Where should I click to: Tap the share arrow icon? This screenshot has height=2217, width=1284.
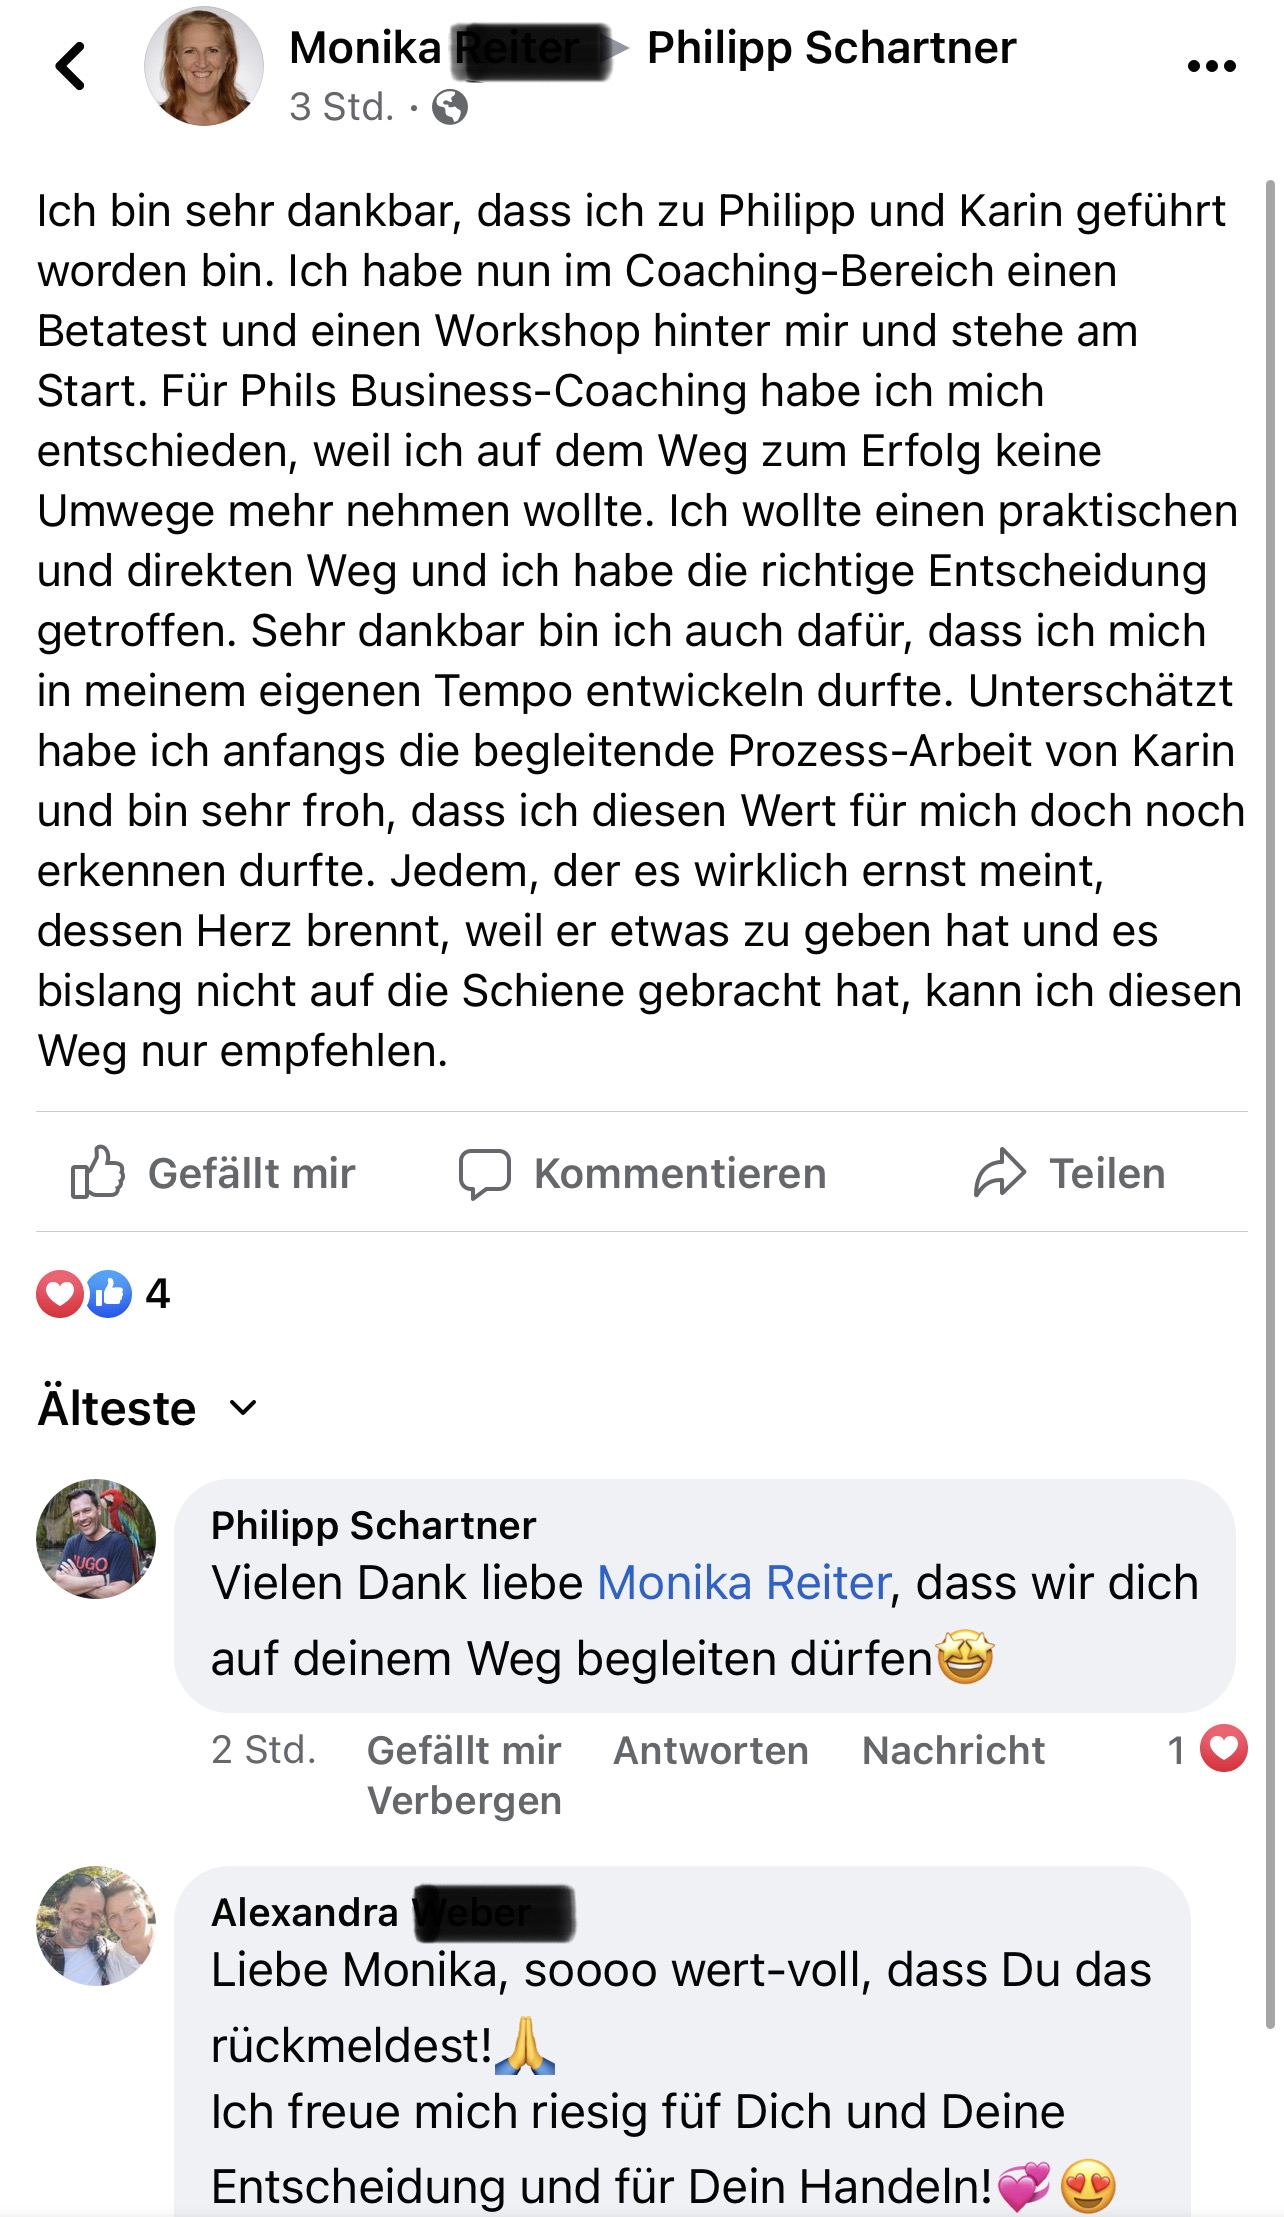click(x=1000, y=1173)
